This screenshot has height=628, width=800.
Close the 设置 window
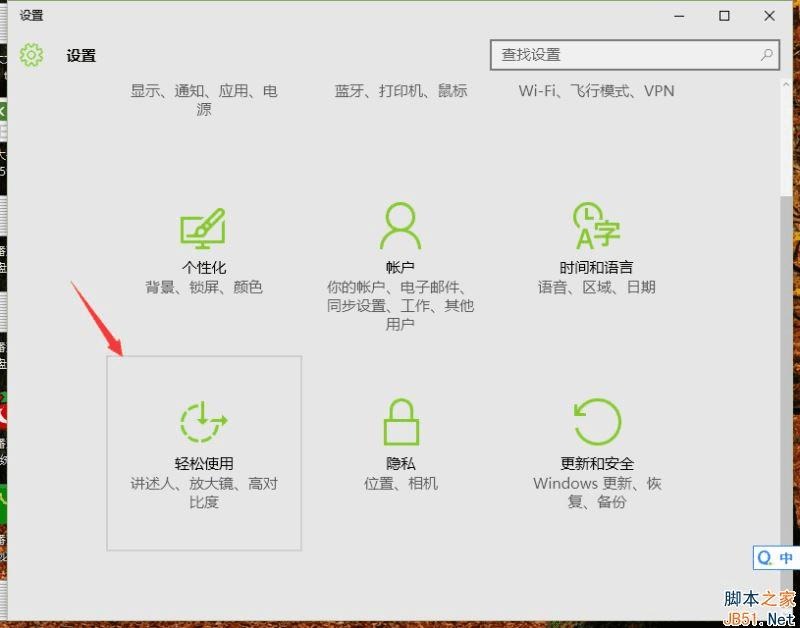pyautogui.click(x=769, y=16)
